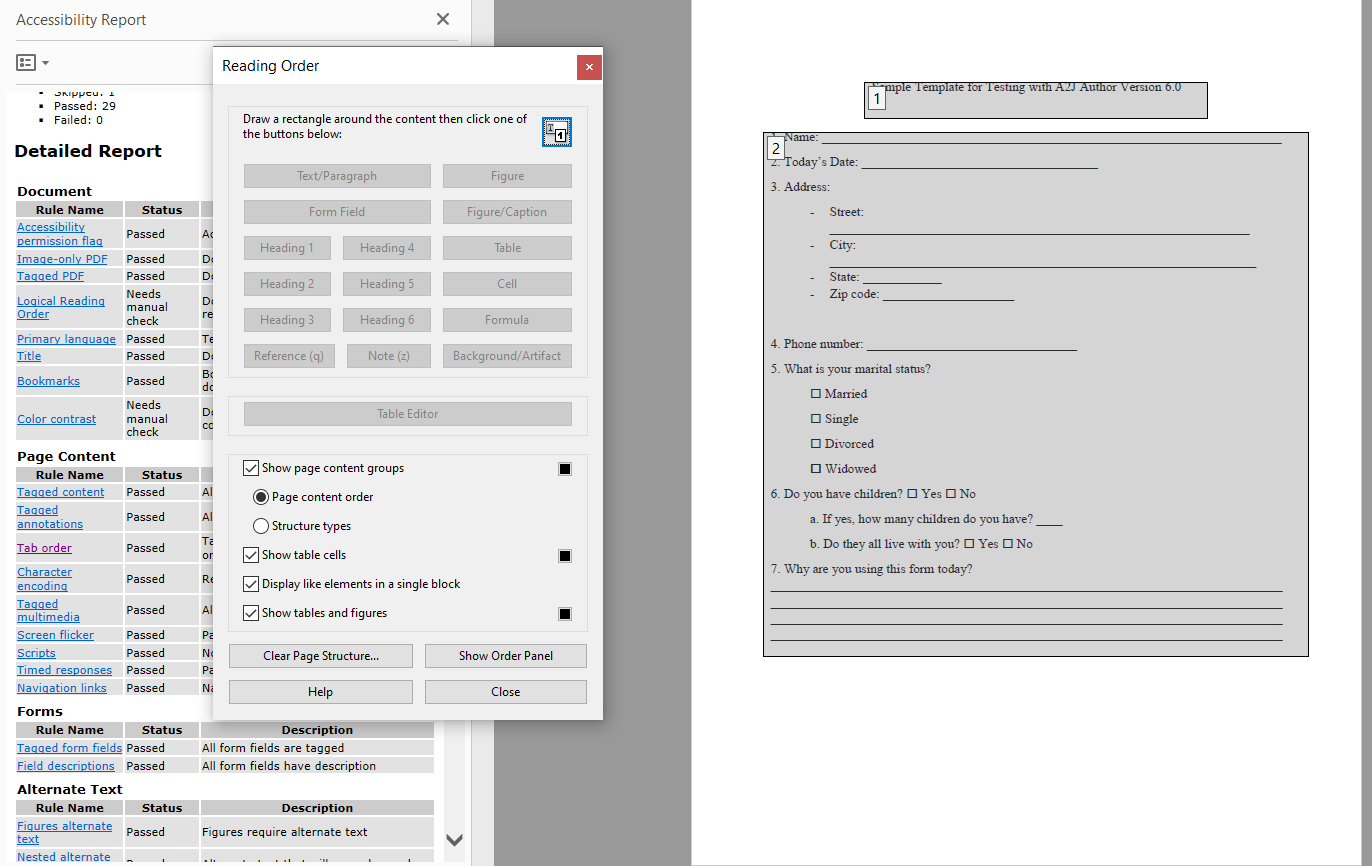Open the Character encoding rule link
Image resolution: width=1372 pixels, height=867 pixels.
coord(44,579)
